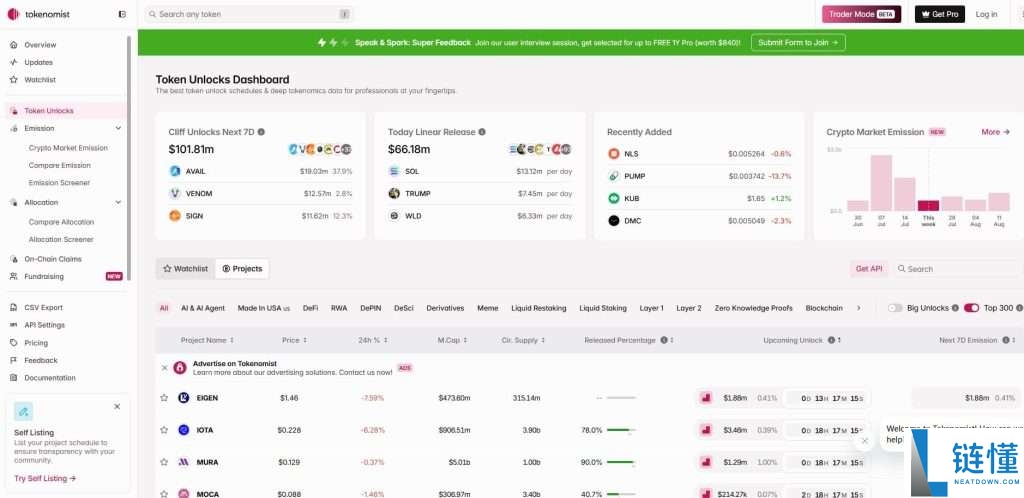Screen dimensions: 1024x498
Task: Close the Self Listing card
Action: click(117, 407)
